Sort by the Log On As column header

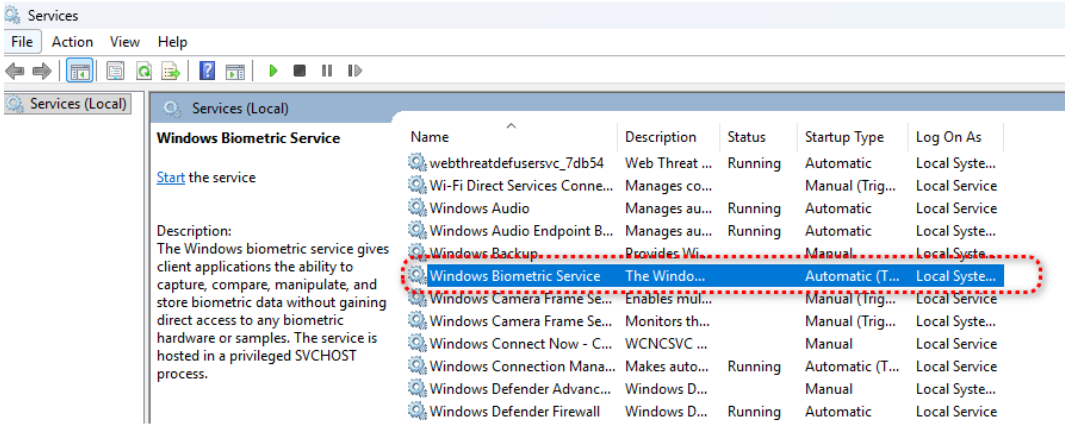tap(956, 137)
